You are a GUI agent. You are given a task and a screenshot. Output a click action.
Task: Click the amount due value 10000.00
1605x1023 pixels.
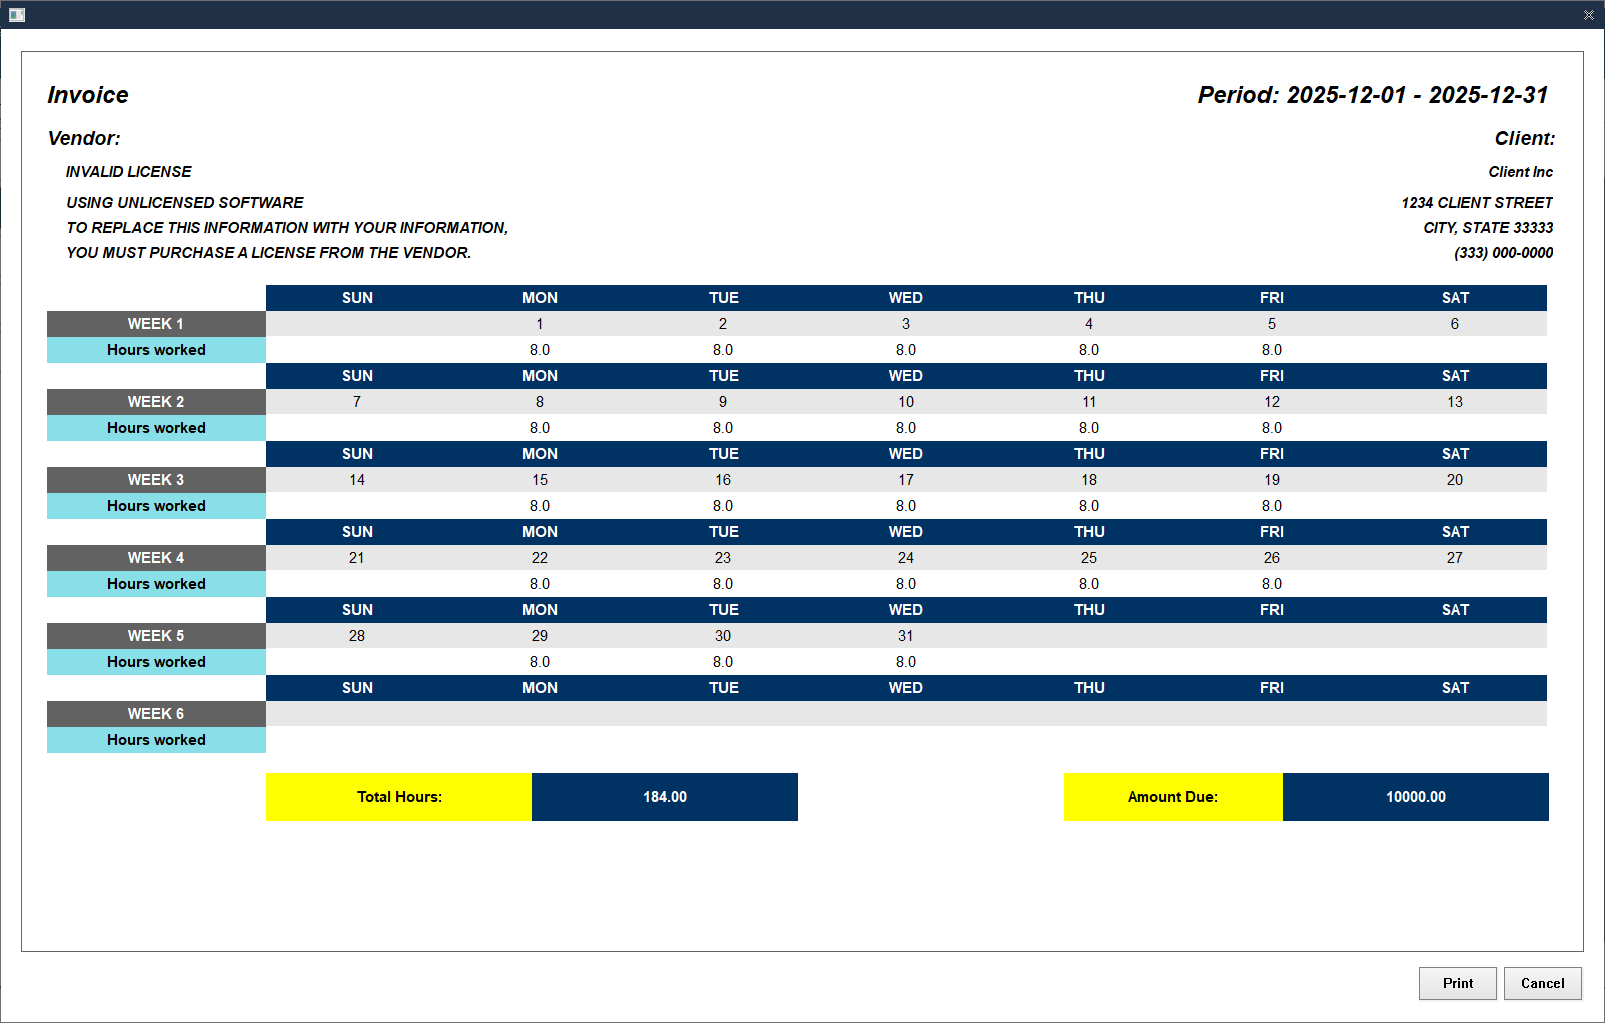click(1415, 797)
